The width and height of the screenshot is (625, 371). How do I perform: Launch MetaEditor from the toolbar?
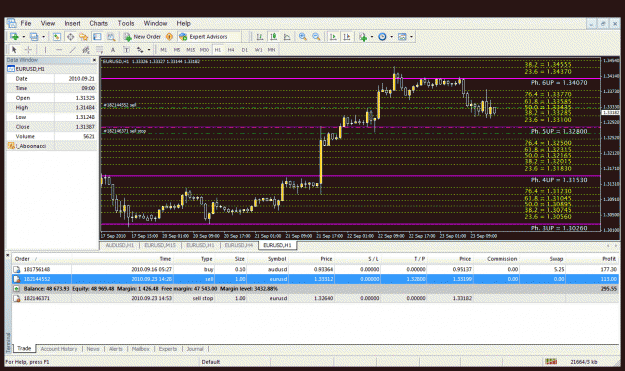[x=169, y=37]
